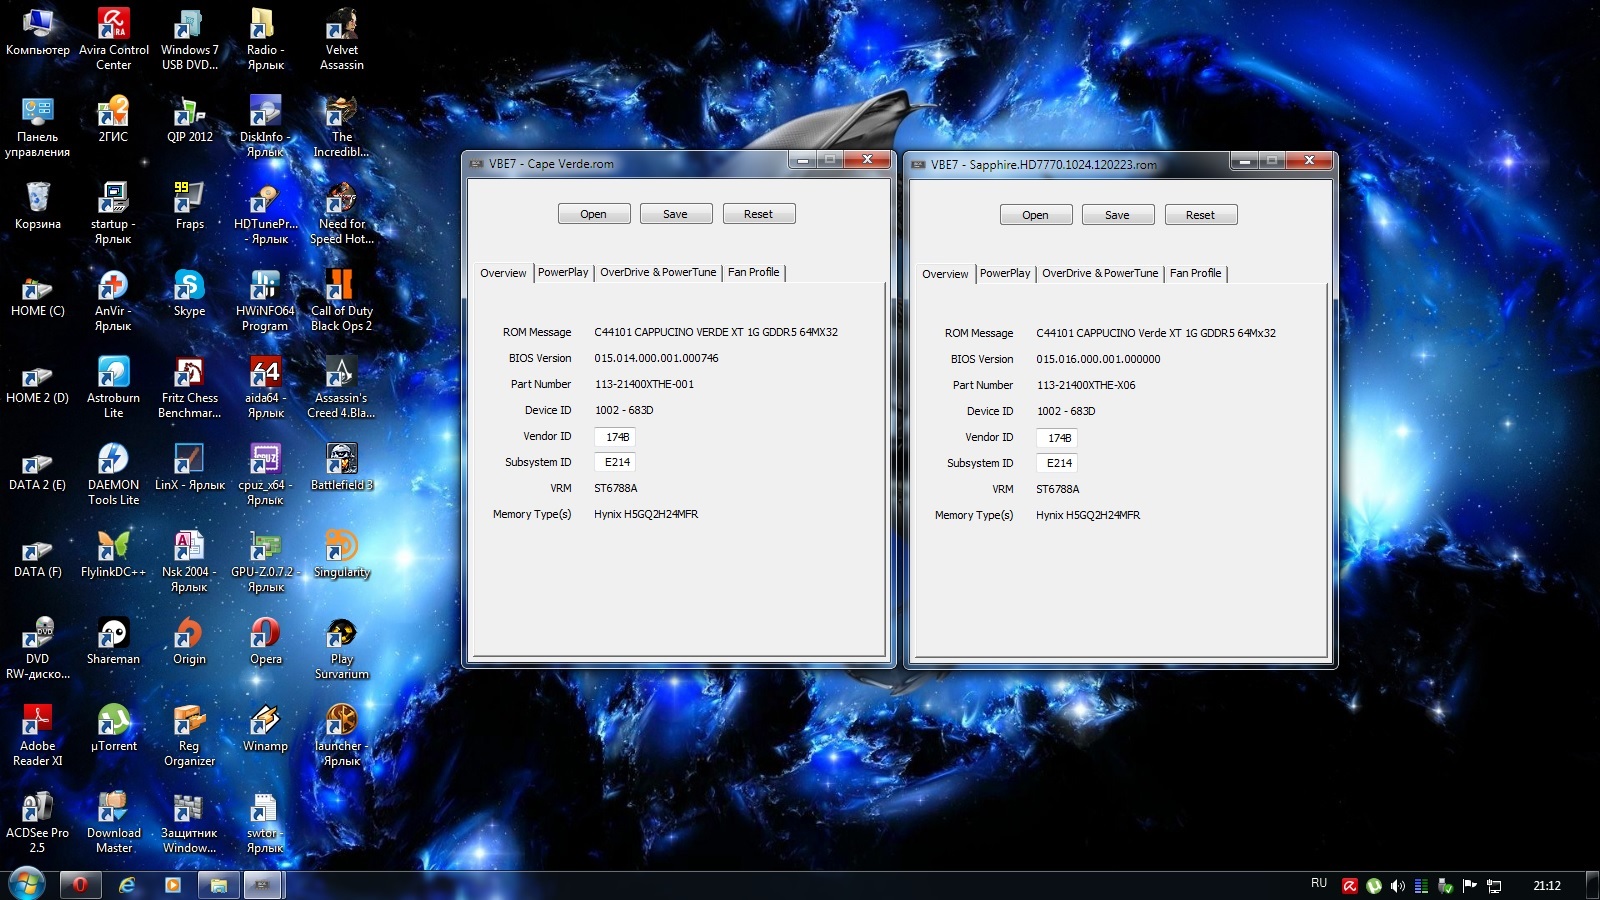
Task: Select the Download Master desktop icon
Action: 114,822
